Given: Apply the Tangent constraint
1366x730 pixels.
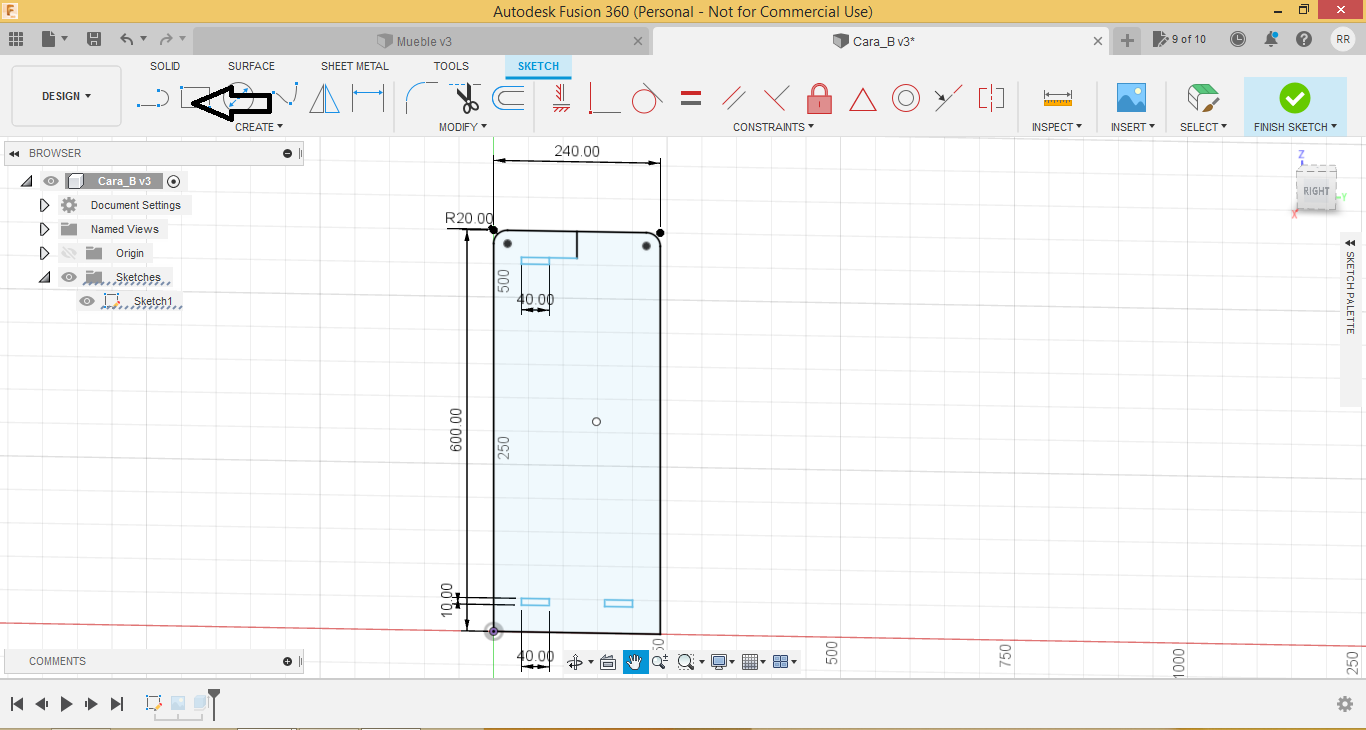Looking at the screenshot, I should coord(647,98).
